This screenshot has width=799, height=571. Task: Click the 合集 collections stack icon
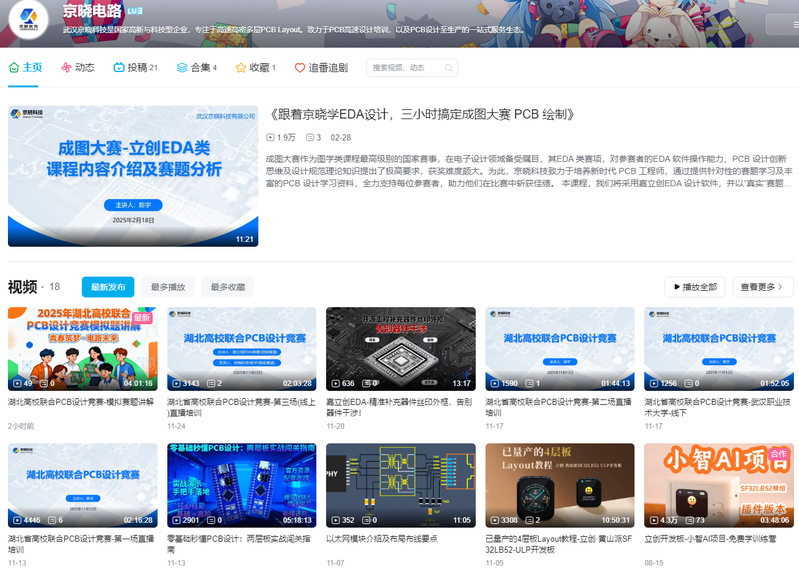point(181,68)
